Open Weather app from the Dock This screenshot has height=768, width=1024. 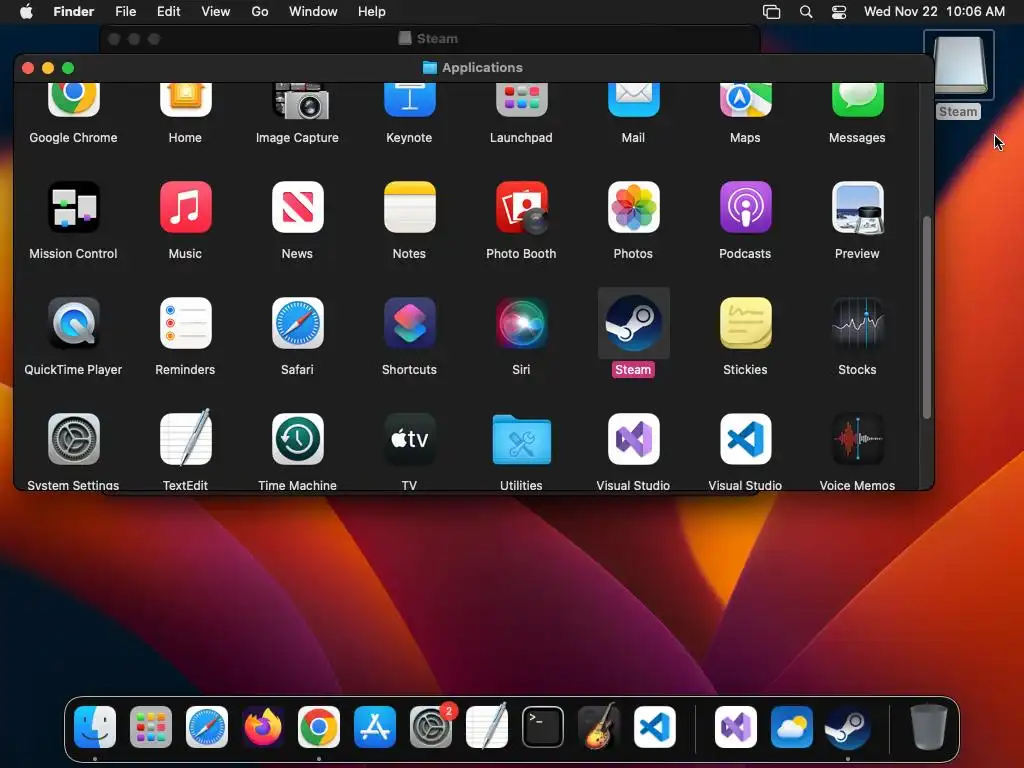(x=792, y=727)
